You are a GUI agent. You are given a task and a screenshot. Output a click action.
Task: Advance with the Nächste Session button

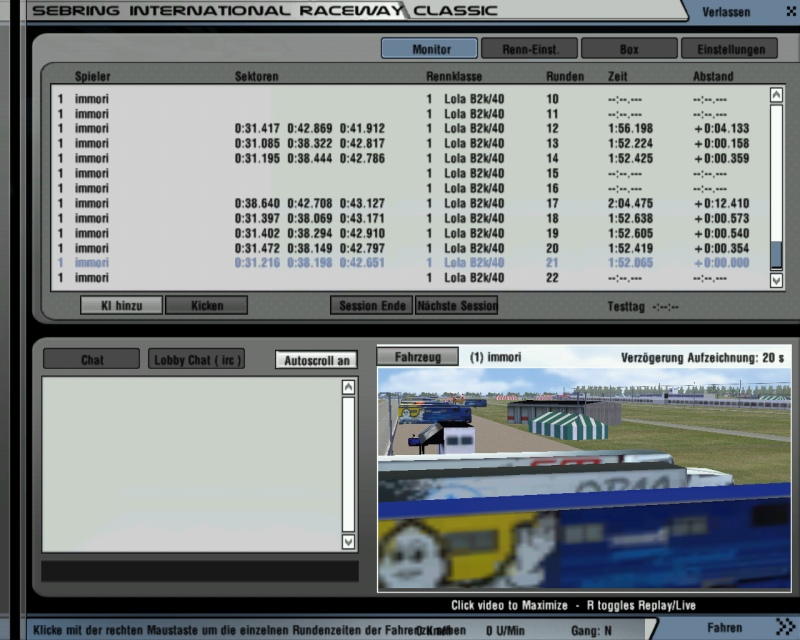(x=456, y=305)
